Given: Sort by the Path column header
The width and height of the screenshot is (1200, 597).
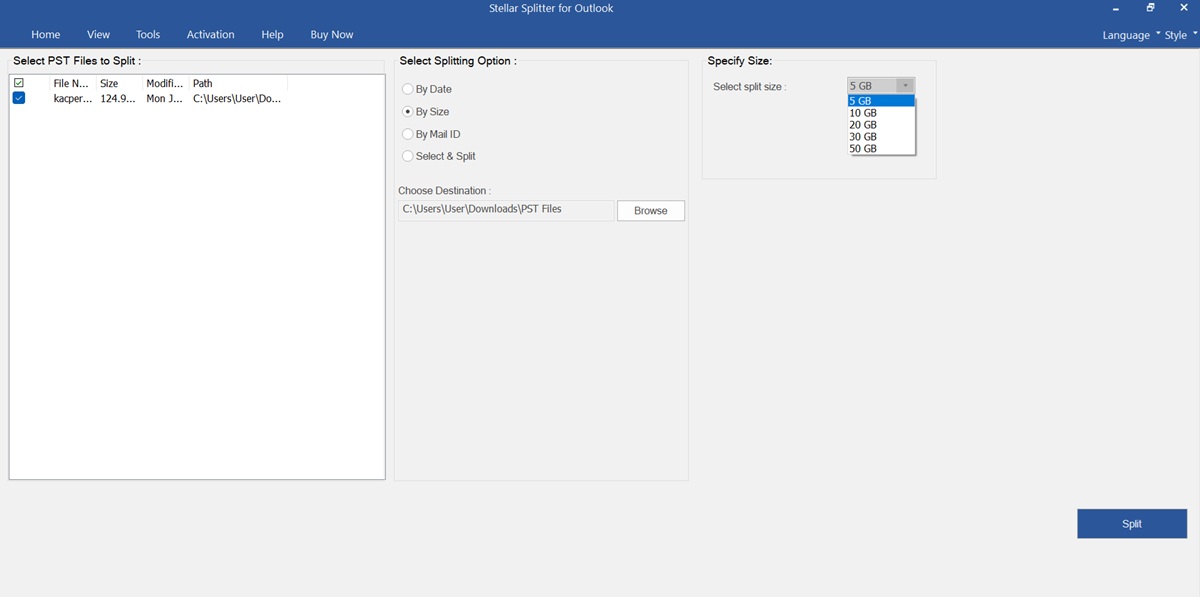Looking at the screenshot, I should coord(238,83).
